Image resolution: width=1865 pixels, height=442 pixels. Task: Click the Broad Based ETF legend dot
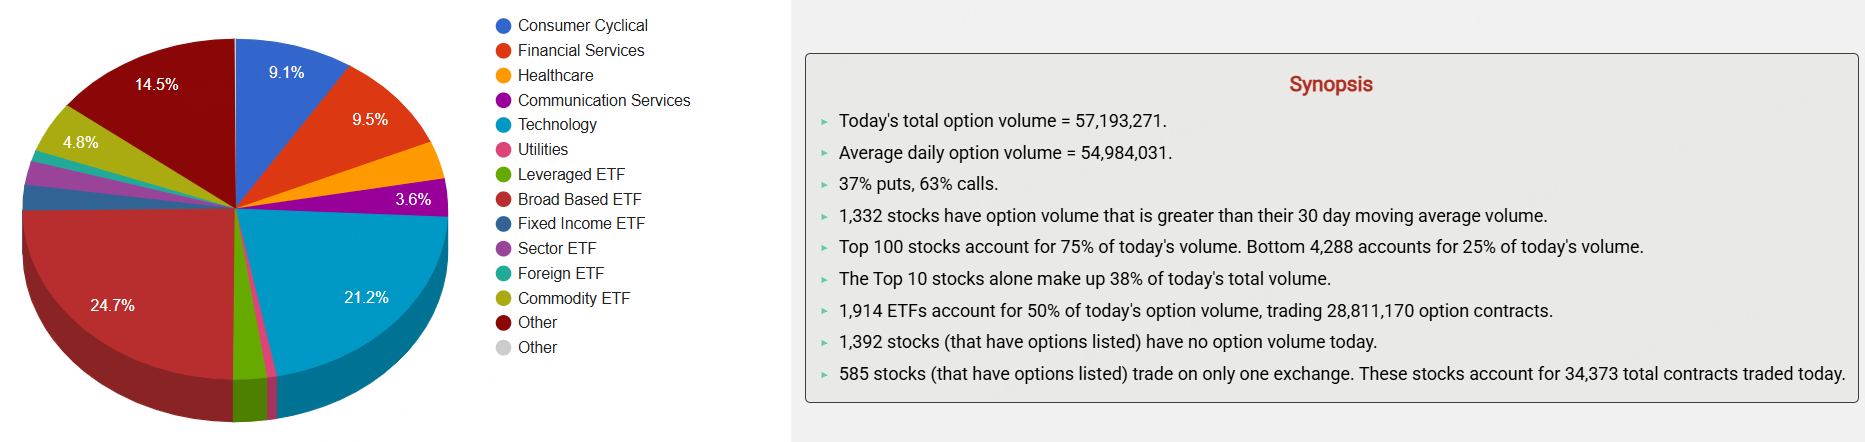pos(504,199)
